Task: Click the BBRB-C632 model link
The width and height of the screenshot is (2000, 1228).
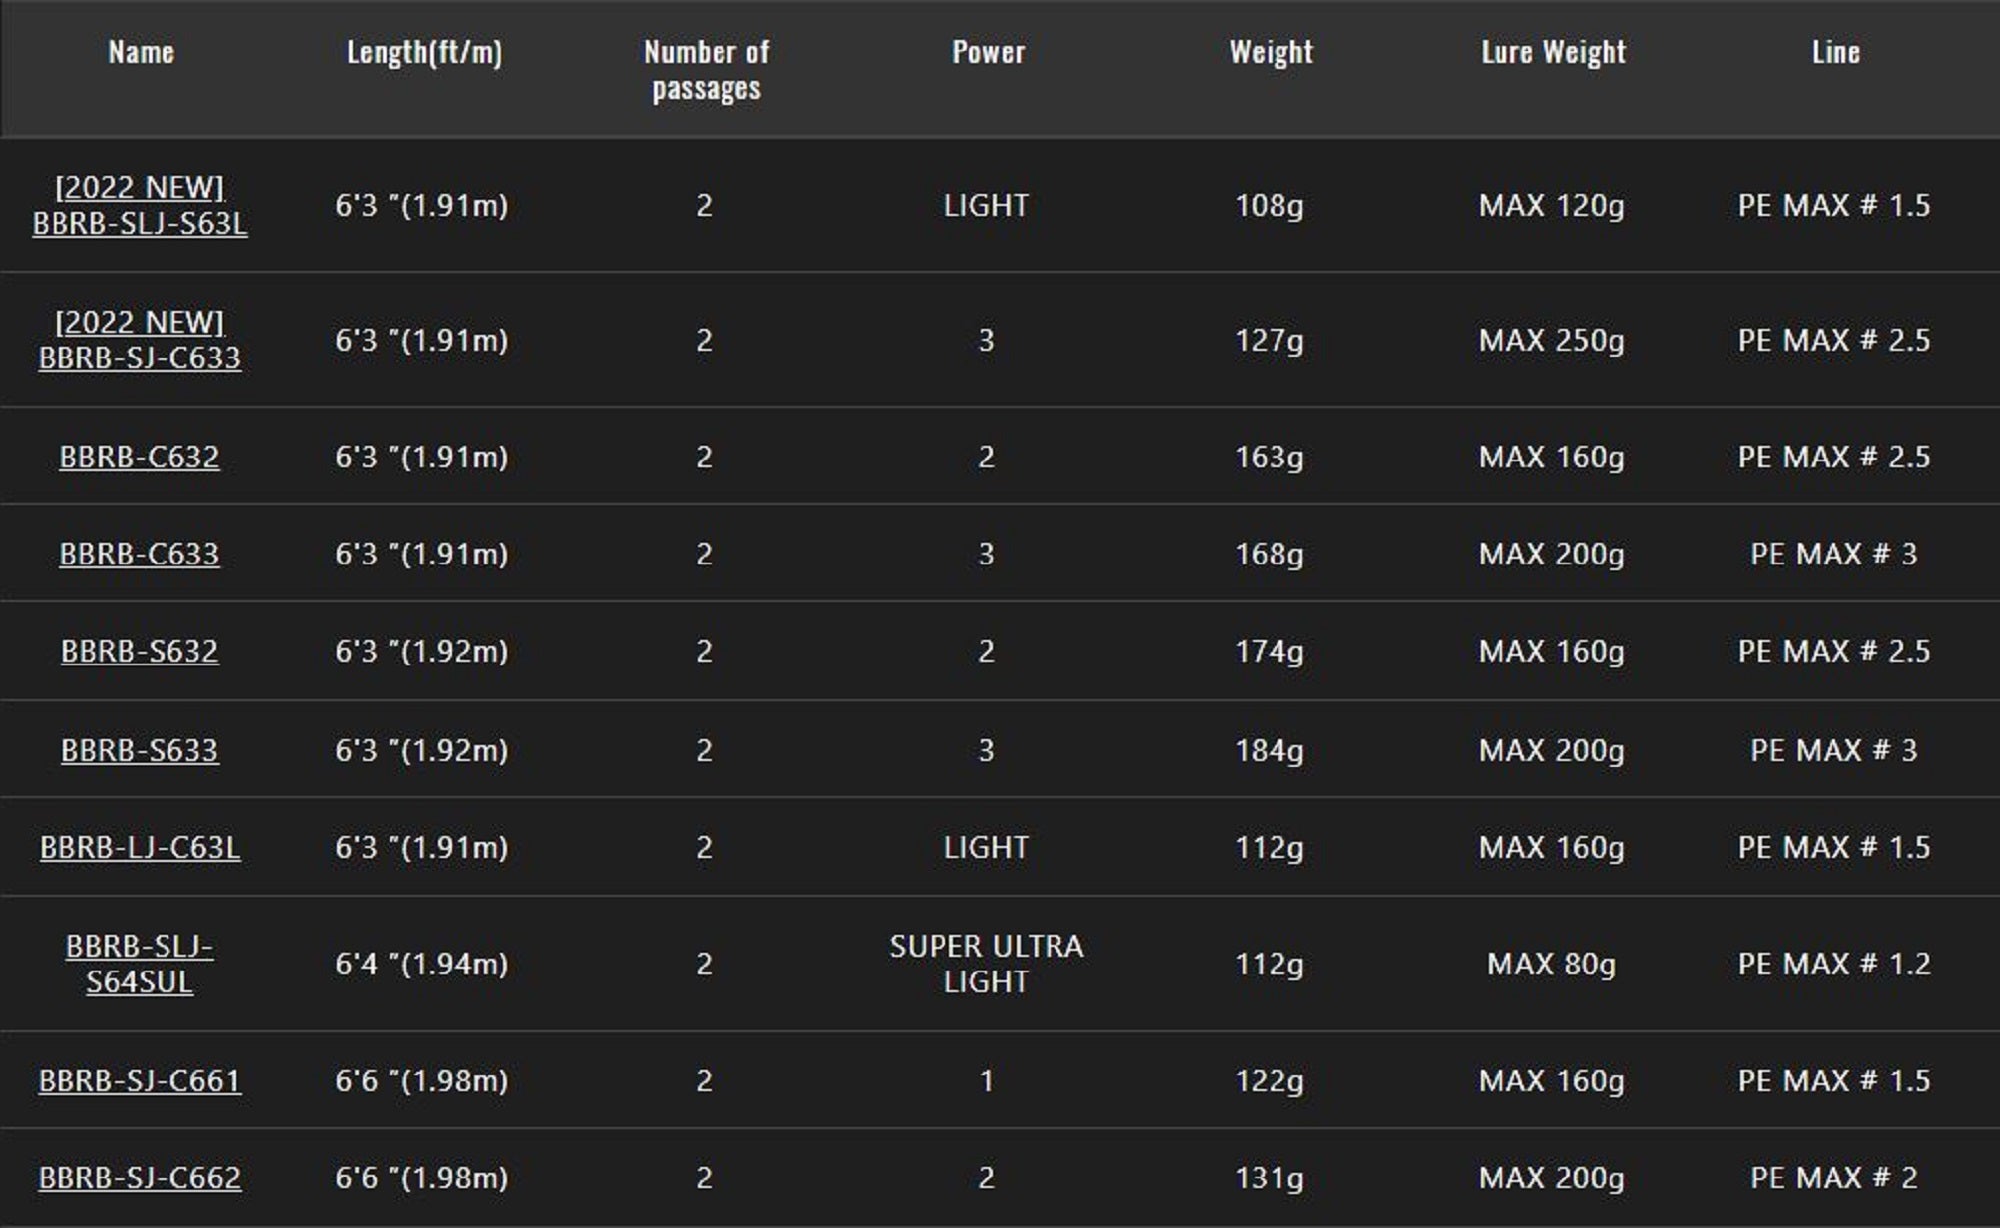Action: 139,457
